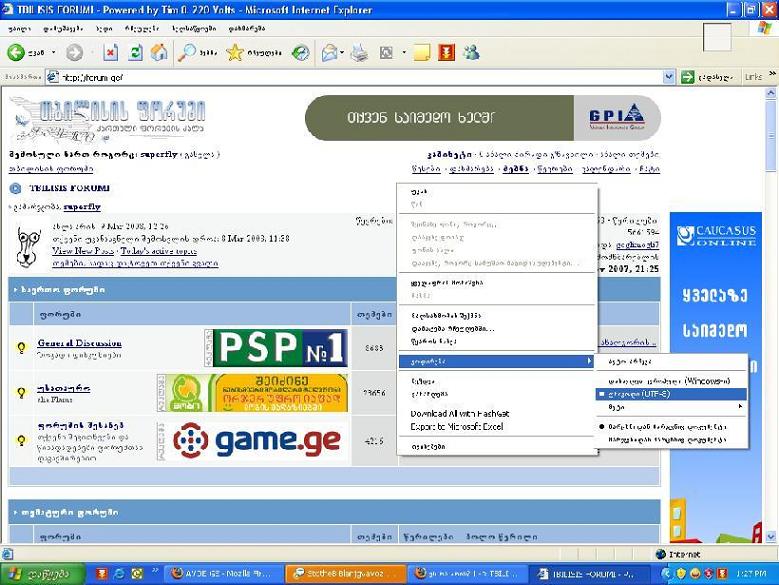
Task: Select the Windows encoding option in submenu
Action: [671, 381]
